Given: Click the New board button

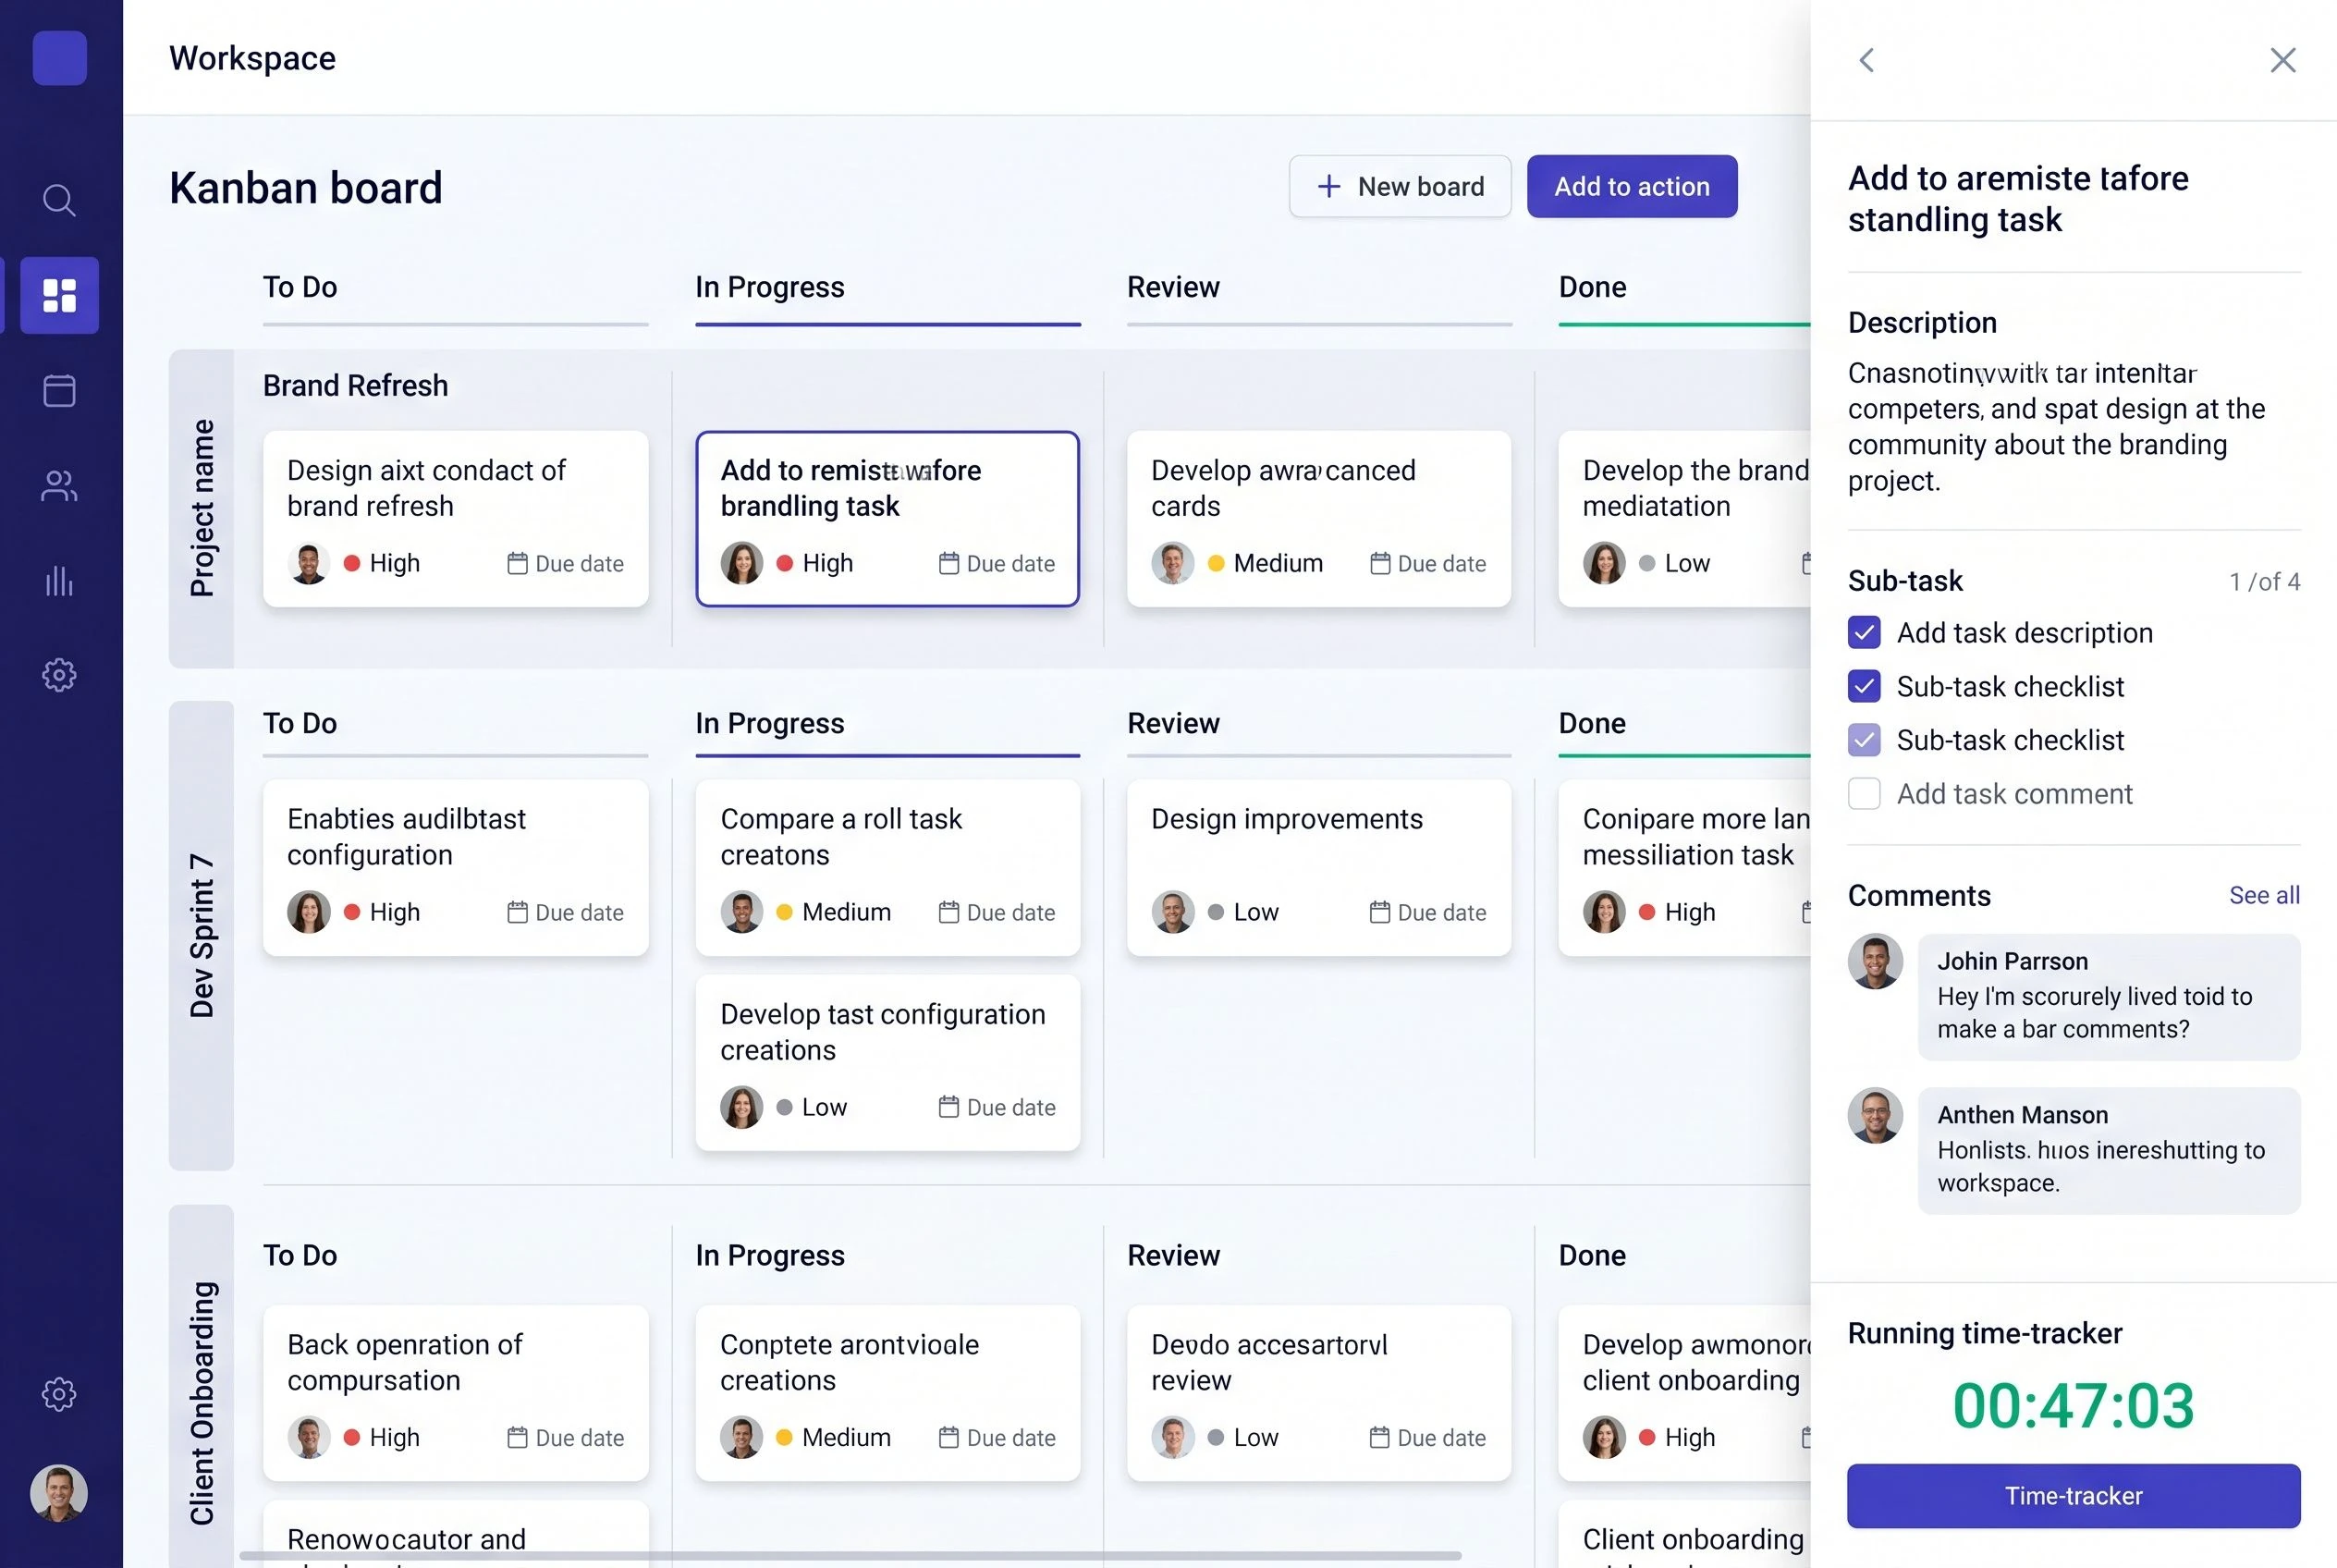Looking at the screenshot, I should coord(1400,186).
